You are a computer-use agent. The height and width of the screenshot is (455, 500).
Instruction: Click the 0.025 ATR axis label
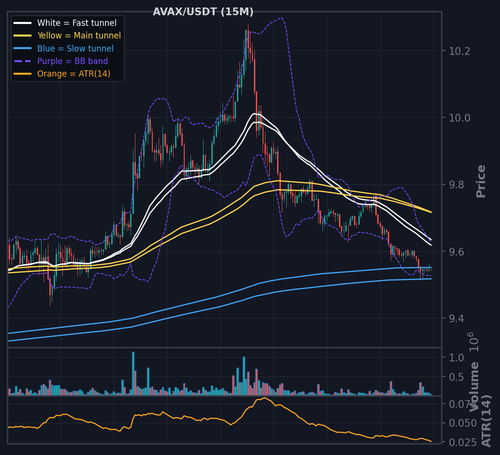463,442
